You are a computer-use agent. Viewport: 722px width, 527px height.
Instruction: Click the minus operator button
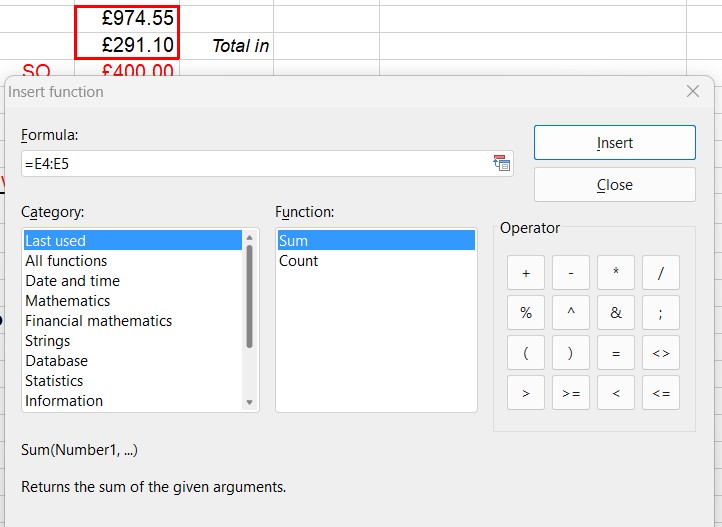pyautogui.click(x=571, y=273)
